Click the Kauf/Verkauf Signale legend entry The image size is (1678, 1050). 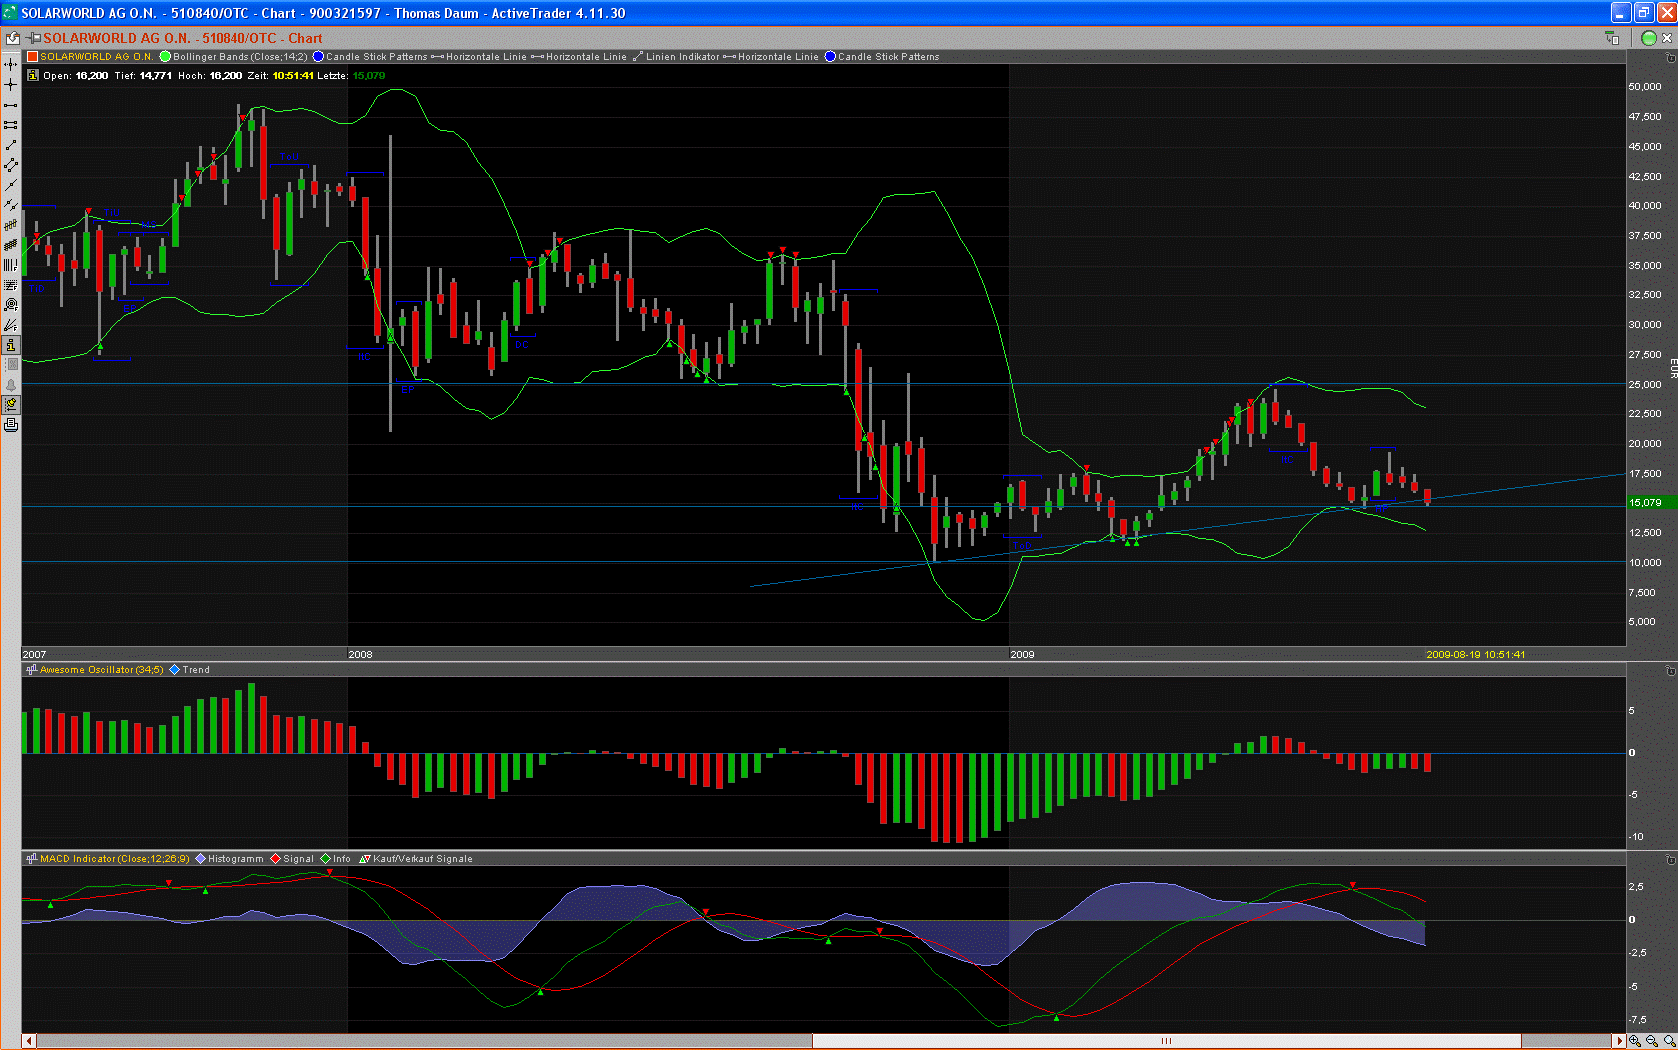tap(421, 859)
